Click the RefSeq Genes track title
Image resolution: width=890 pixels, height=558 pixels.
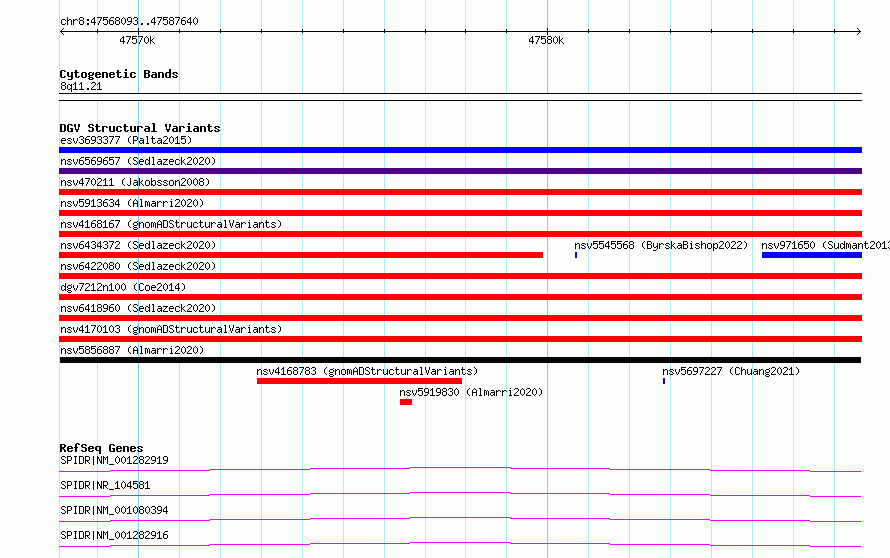101,448
